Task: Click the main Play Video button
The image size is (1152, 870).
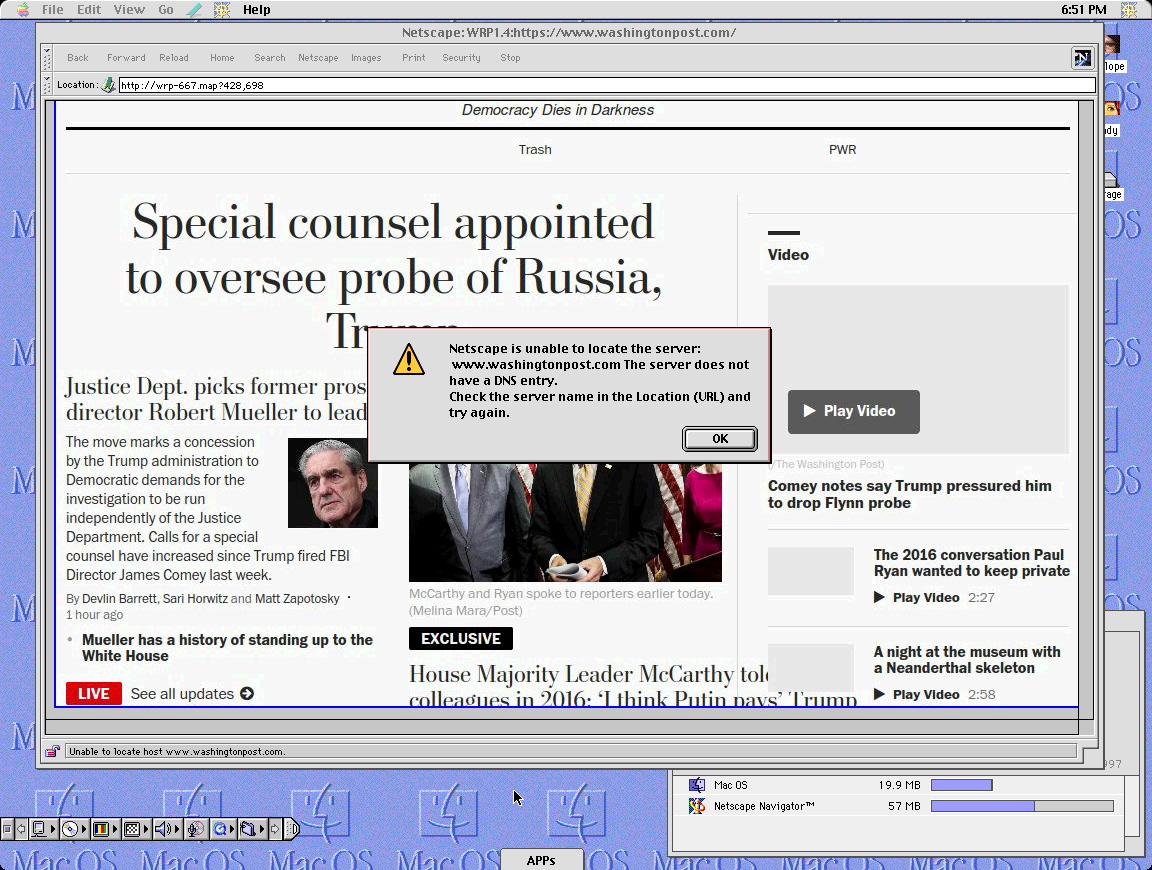Action: coord(854,411)
